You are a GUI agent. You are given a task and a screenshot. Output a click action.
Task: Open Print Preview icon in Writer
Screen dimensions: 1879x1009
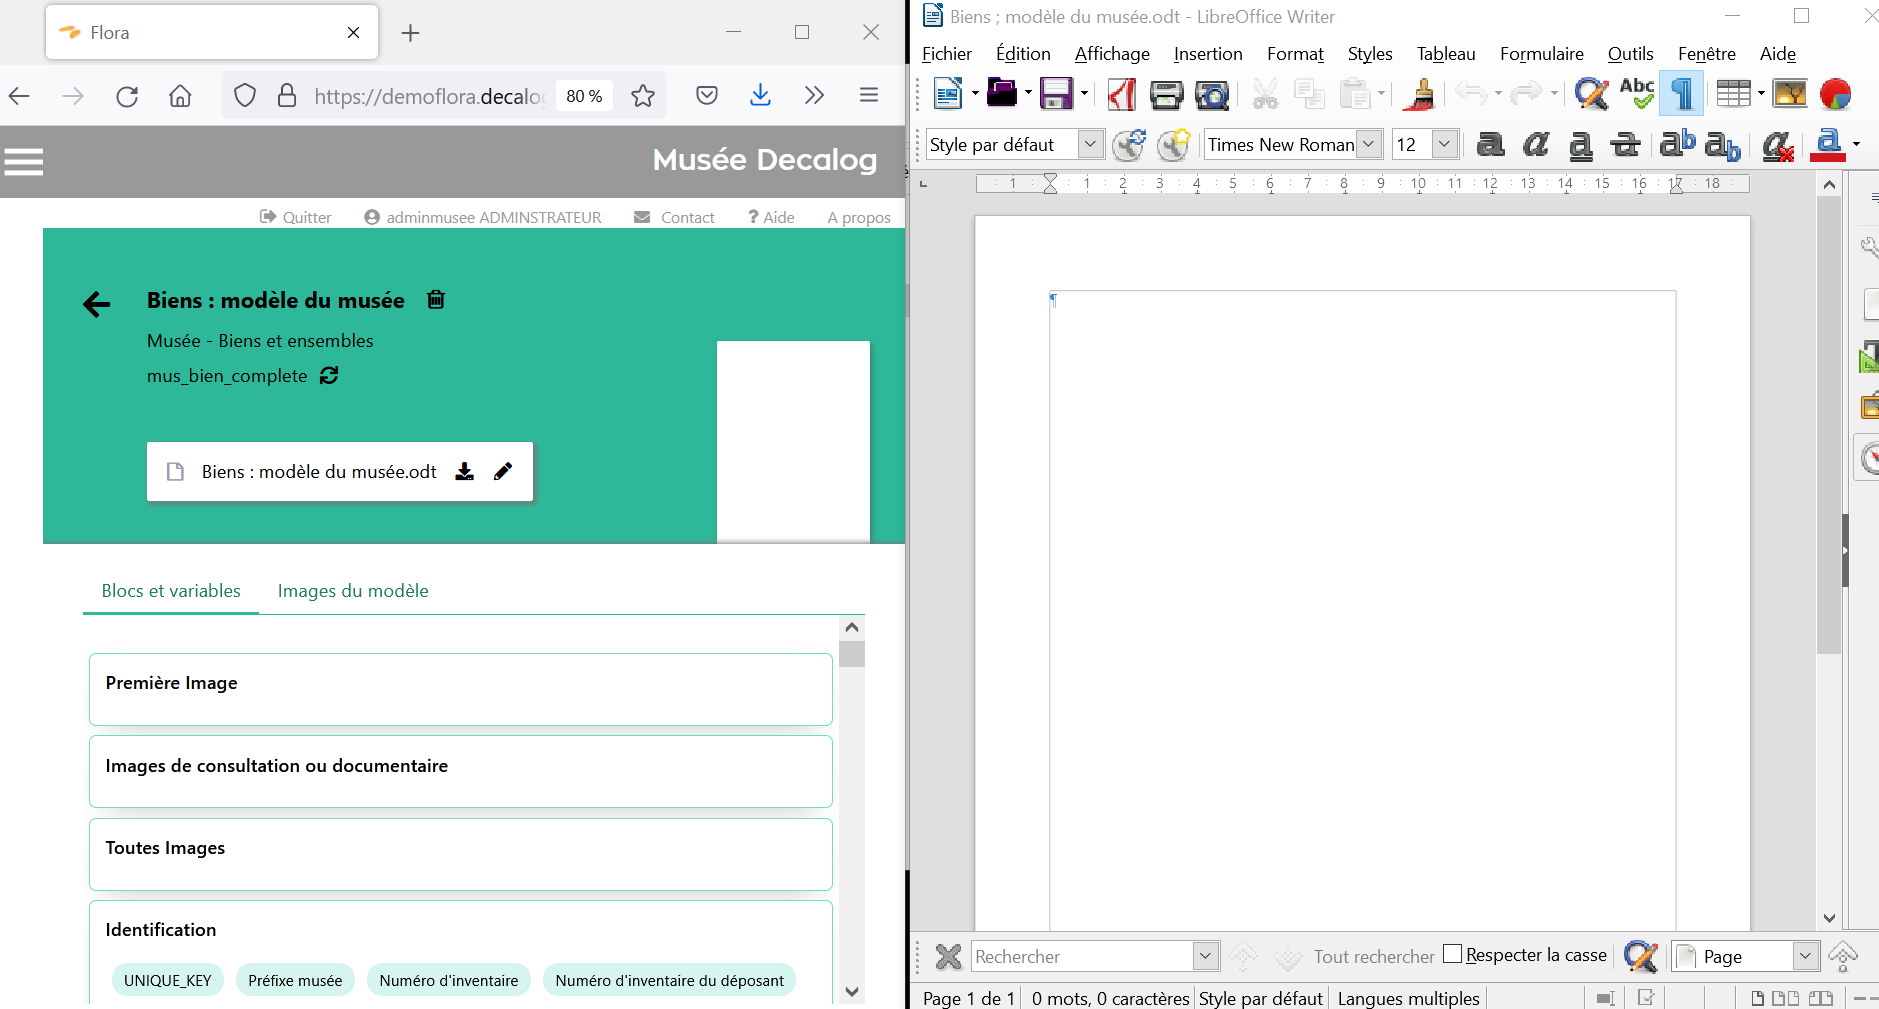[1212, 95]
